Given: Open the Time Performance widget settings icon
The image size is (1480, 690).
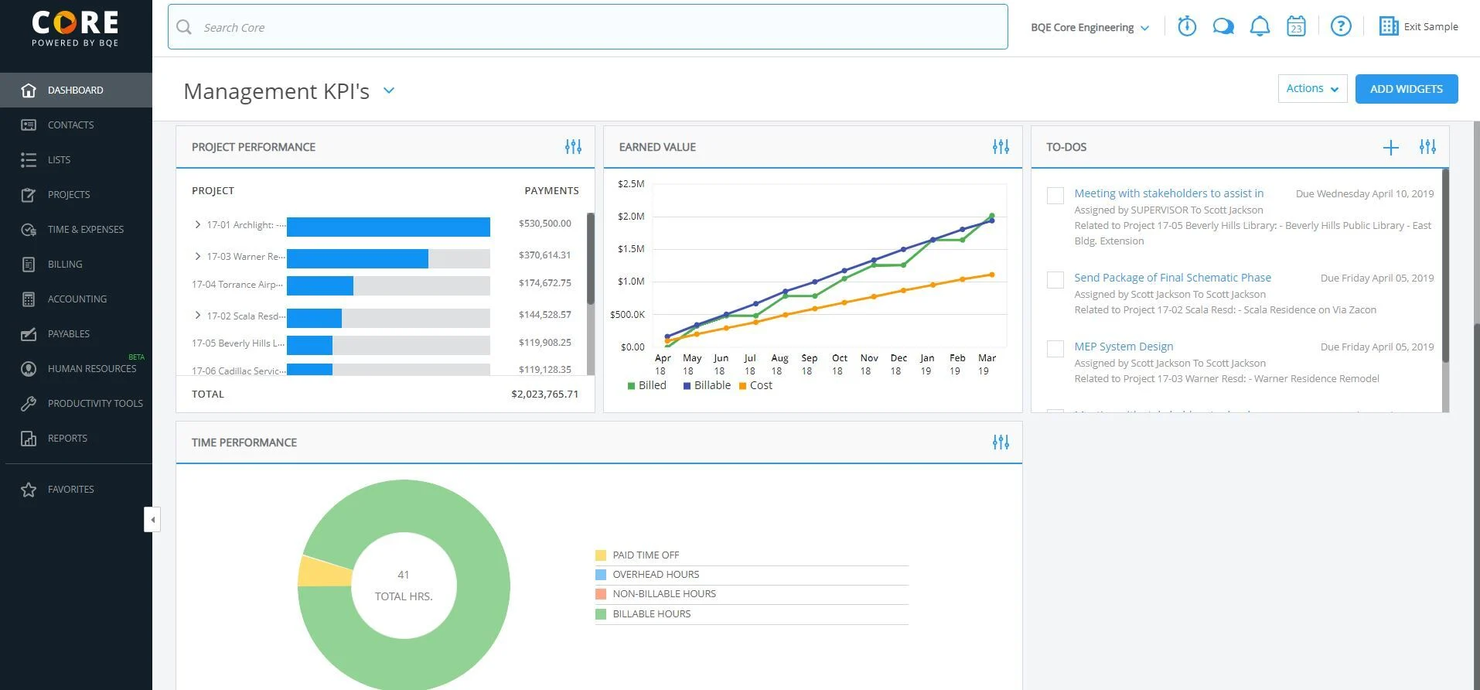Looking at the screenshot, I should (x=1000, y=441).
